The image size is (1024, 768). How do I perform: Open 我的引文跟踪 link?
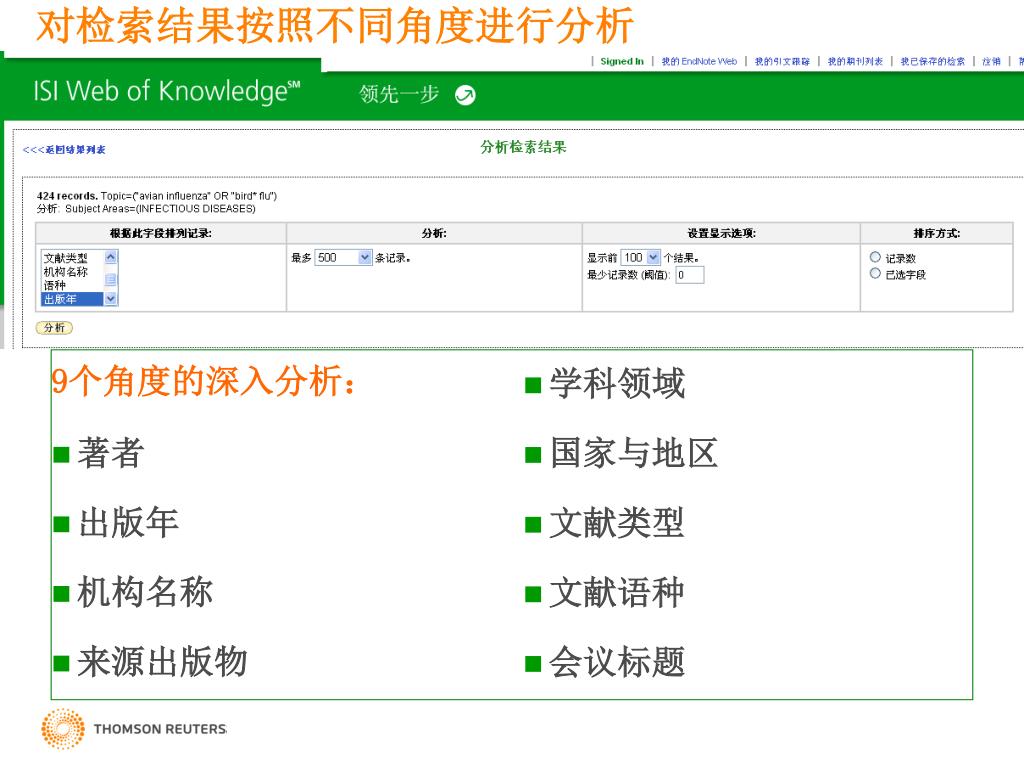point(782,61)
